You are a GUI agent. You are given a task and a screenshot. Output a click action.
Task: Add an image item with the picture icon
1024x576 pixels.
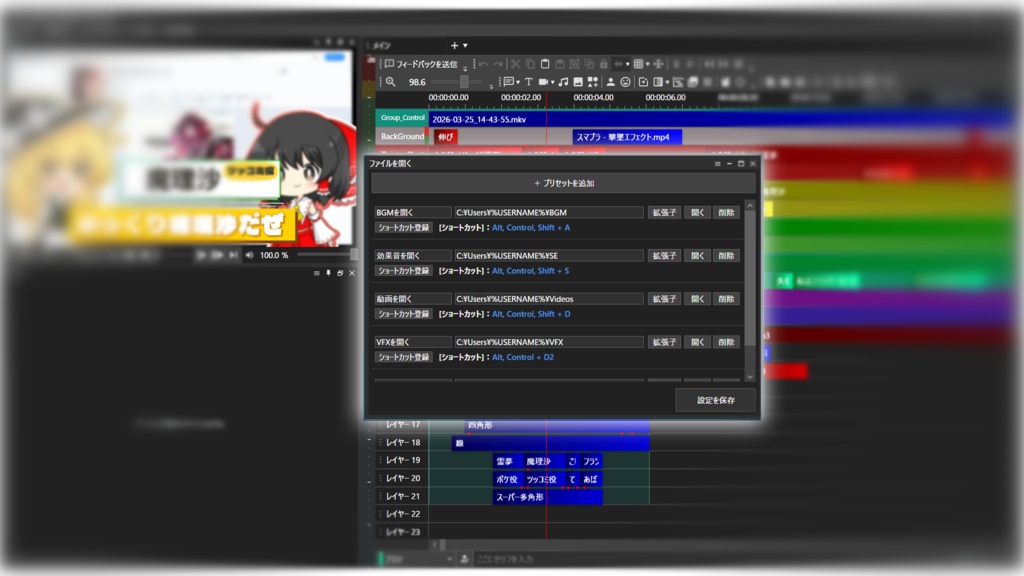click(x=576, y=82)
